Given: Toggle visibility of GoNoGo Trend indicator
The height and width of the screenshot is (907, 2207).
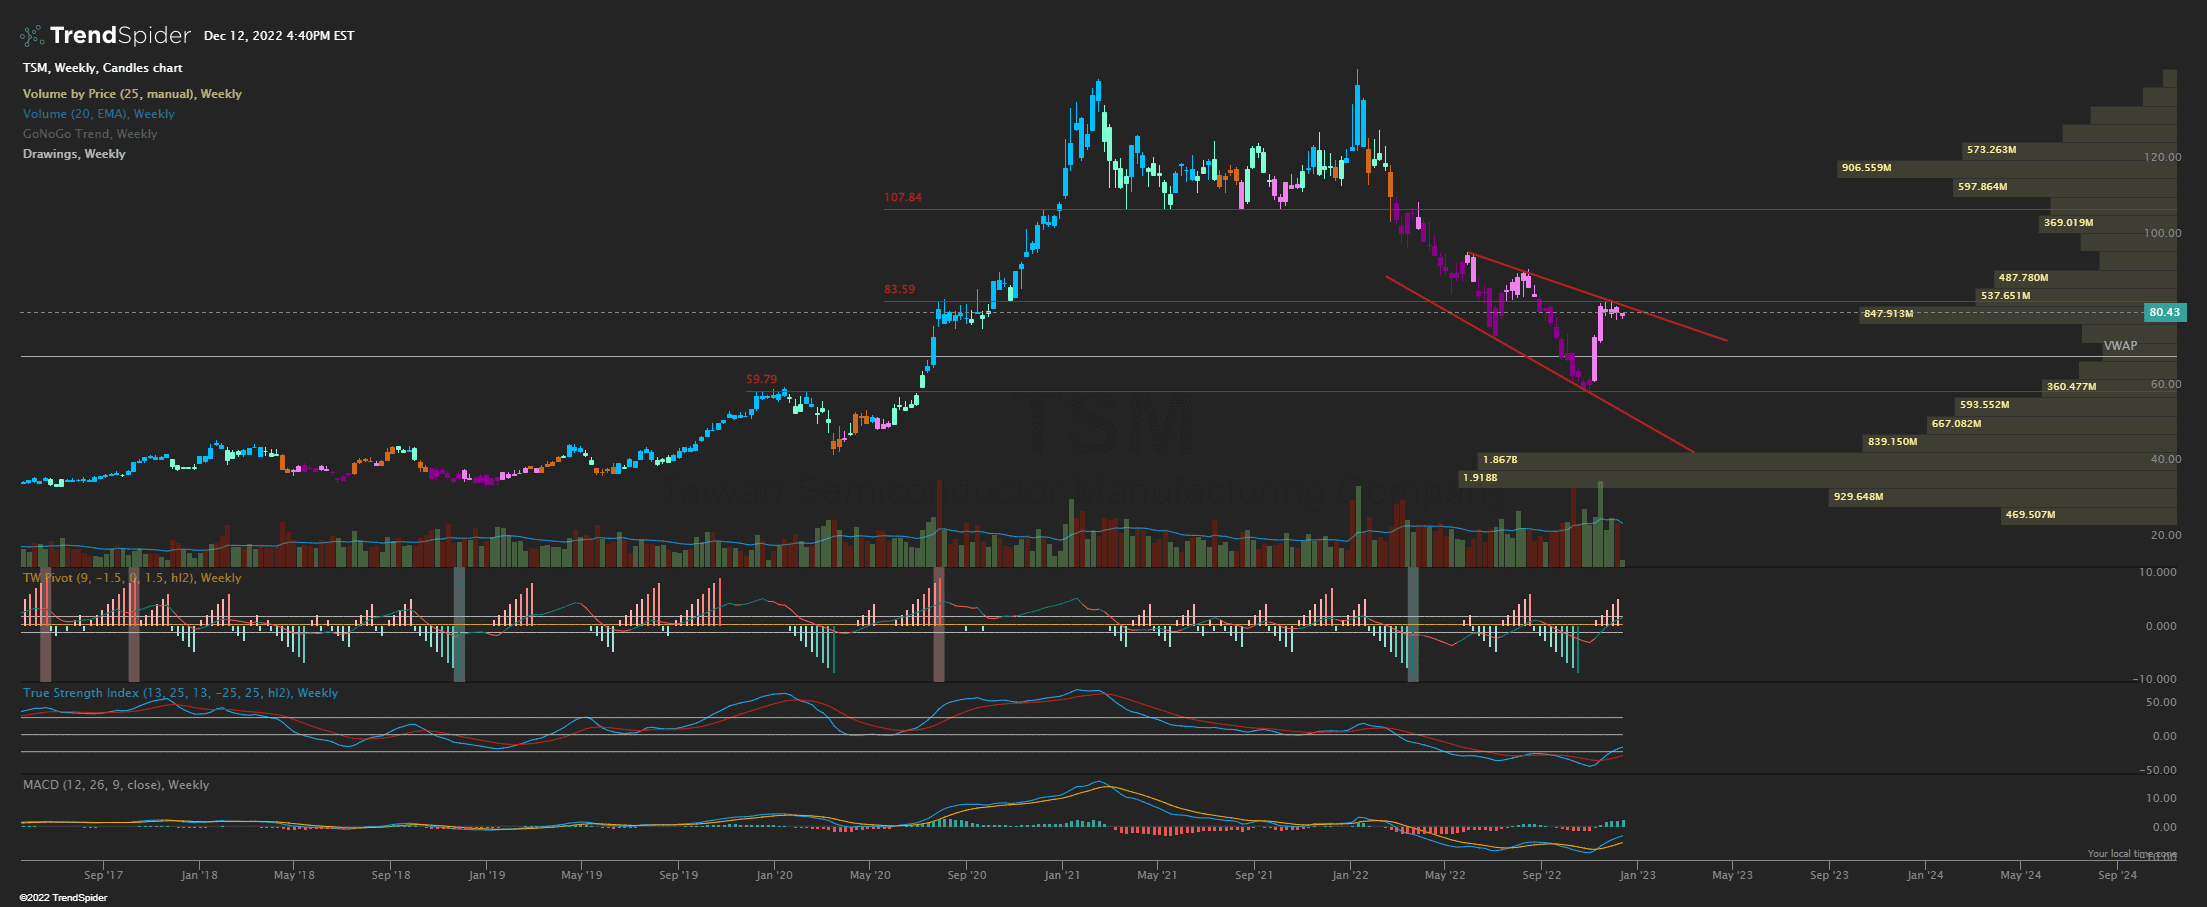Looking at the screenshot, I should [x=89, y=133].
